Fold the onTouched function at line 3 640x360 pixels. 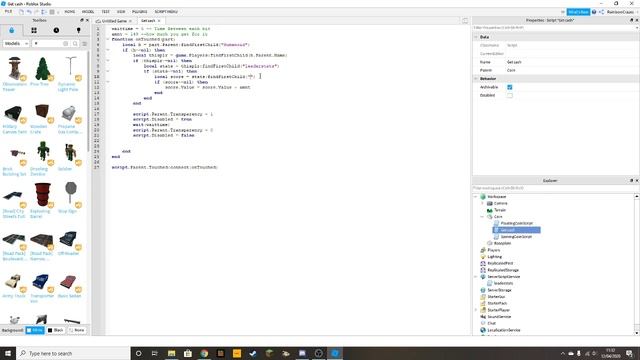108,40
